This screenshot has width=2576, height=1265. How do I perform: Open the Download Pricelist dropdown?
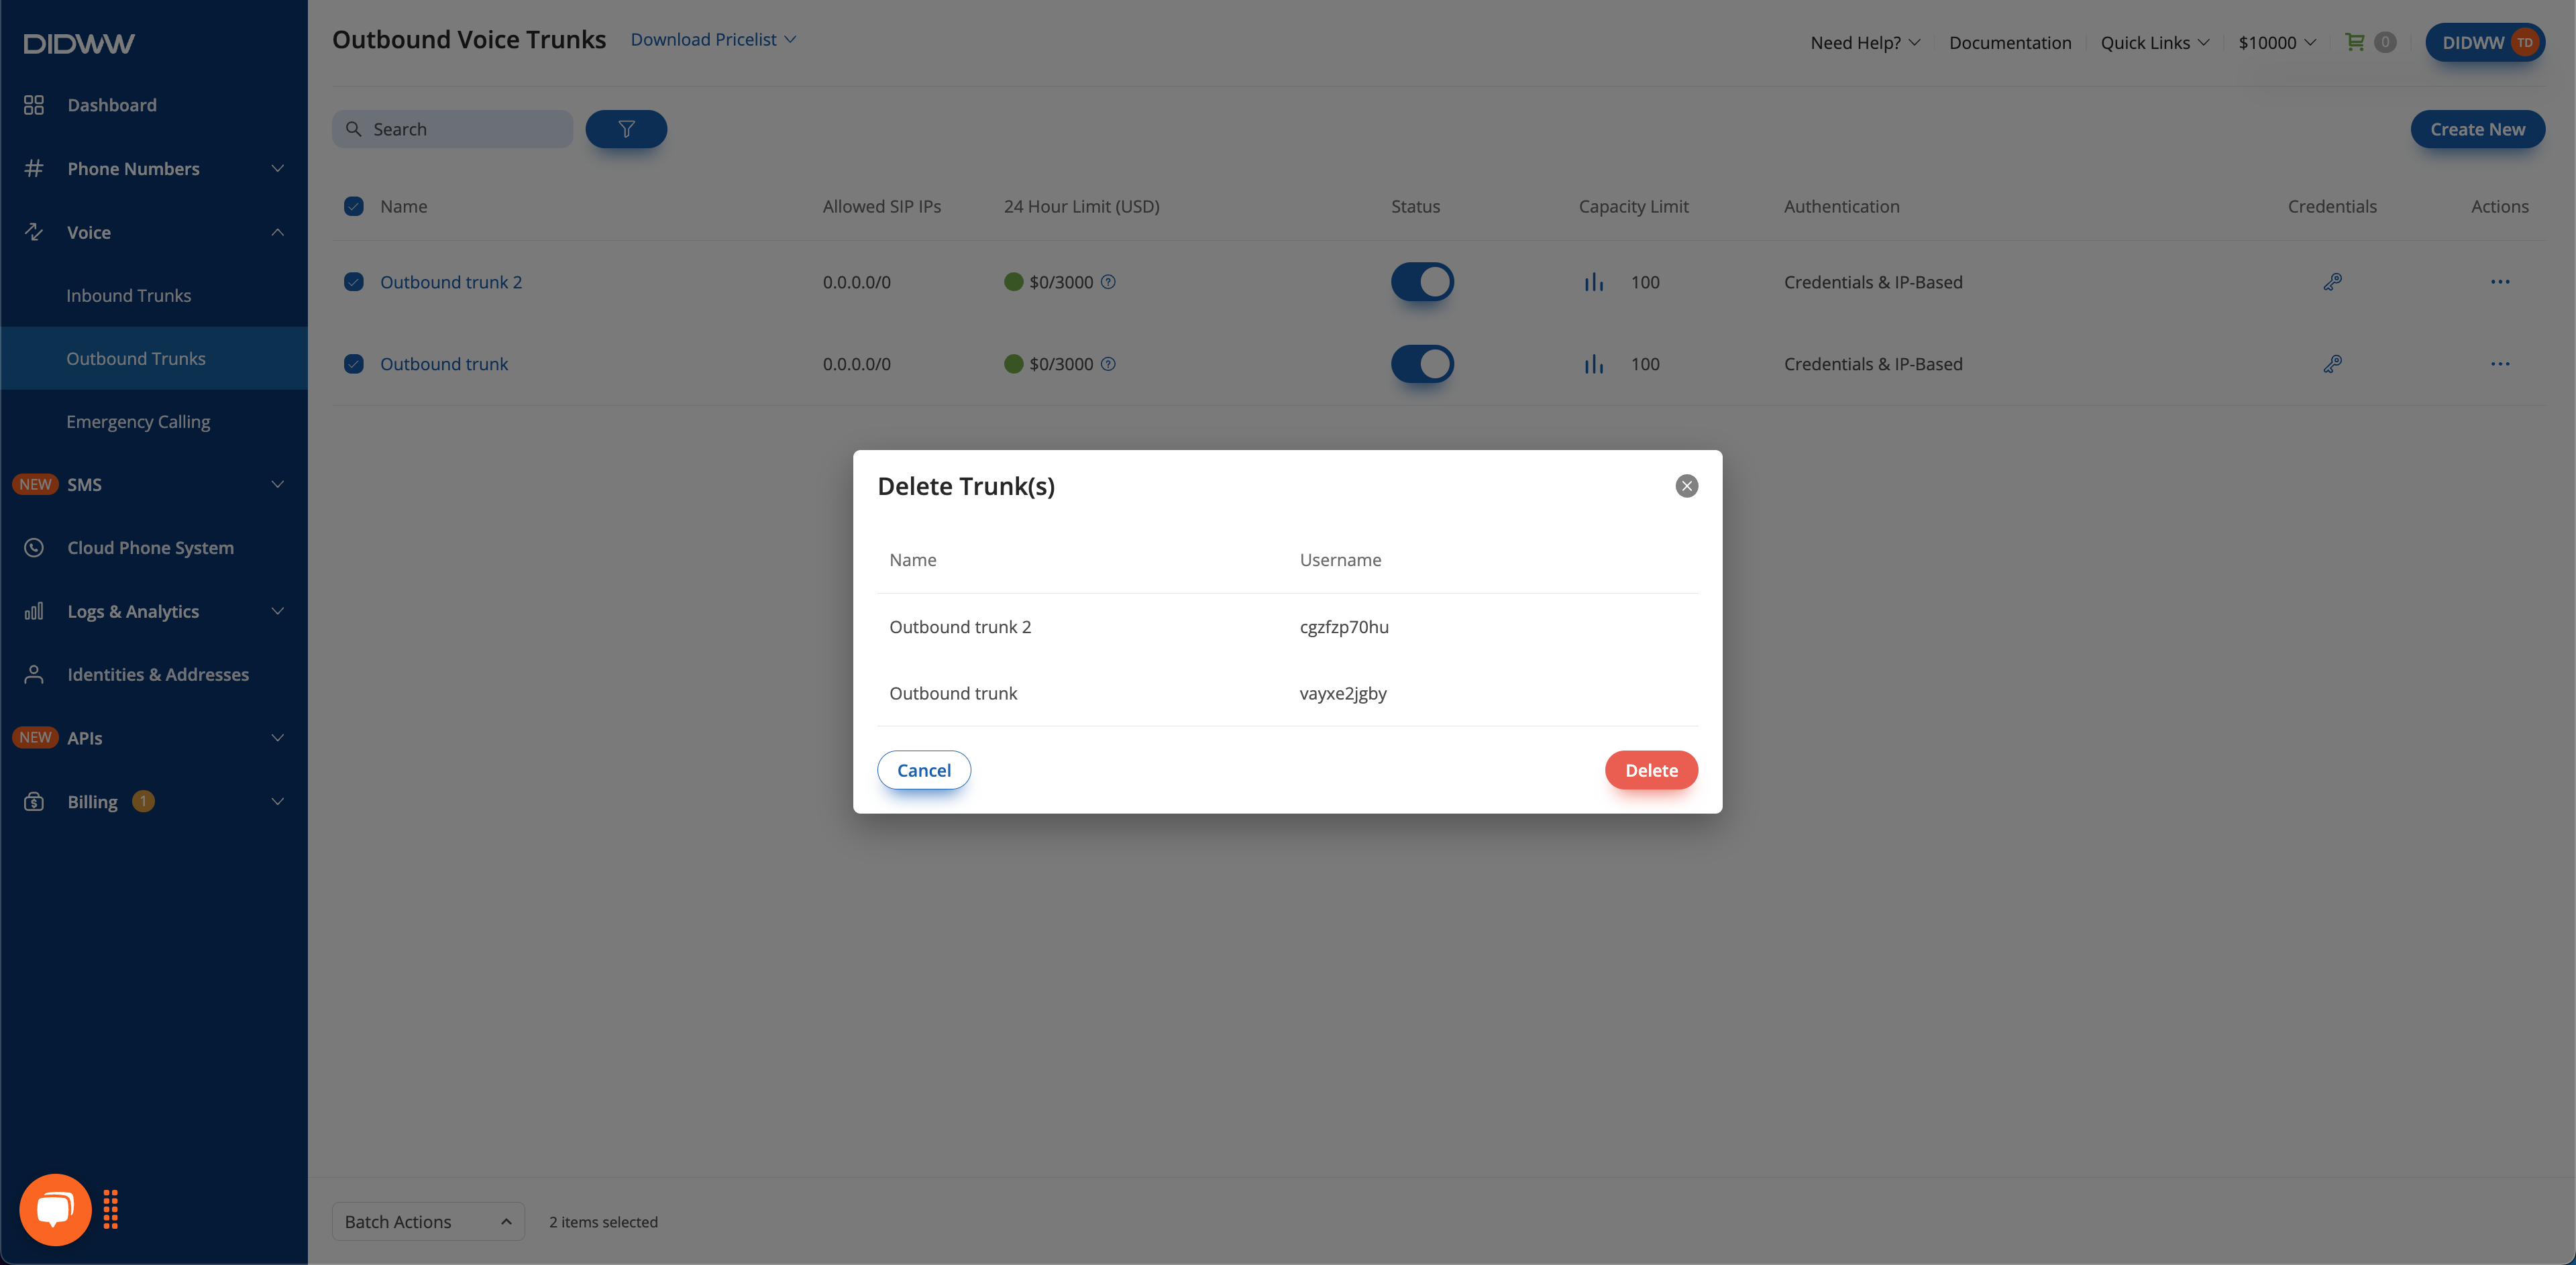(x=713, y=39)
